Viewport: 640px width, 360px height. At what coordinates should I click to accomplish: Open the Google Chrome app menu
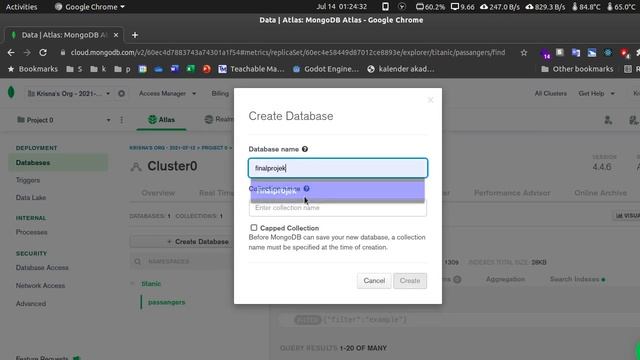point(89,7)
